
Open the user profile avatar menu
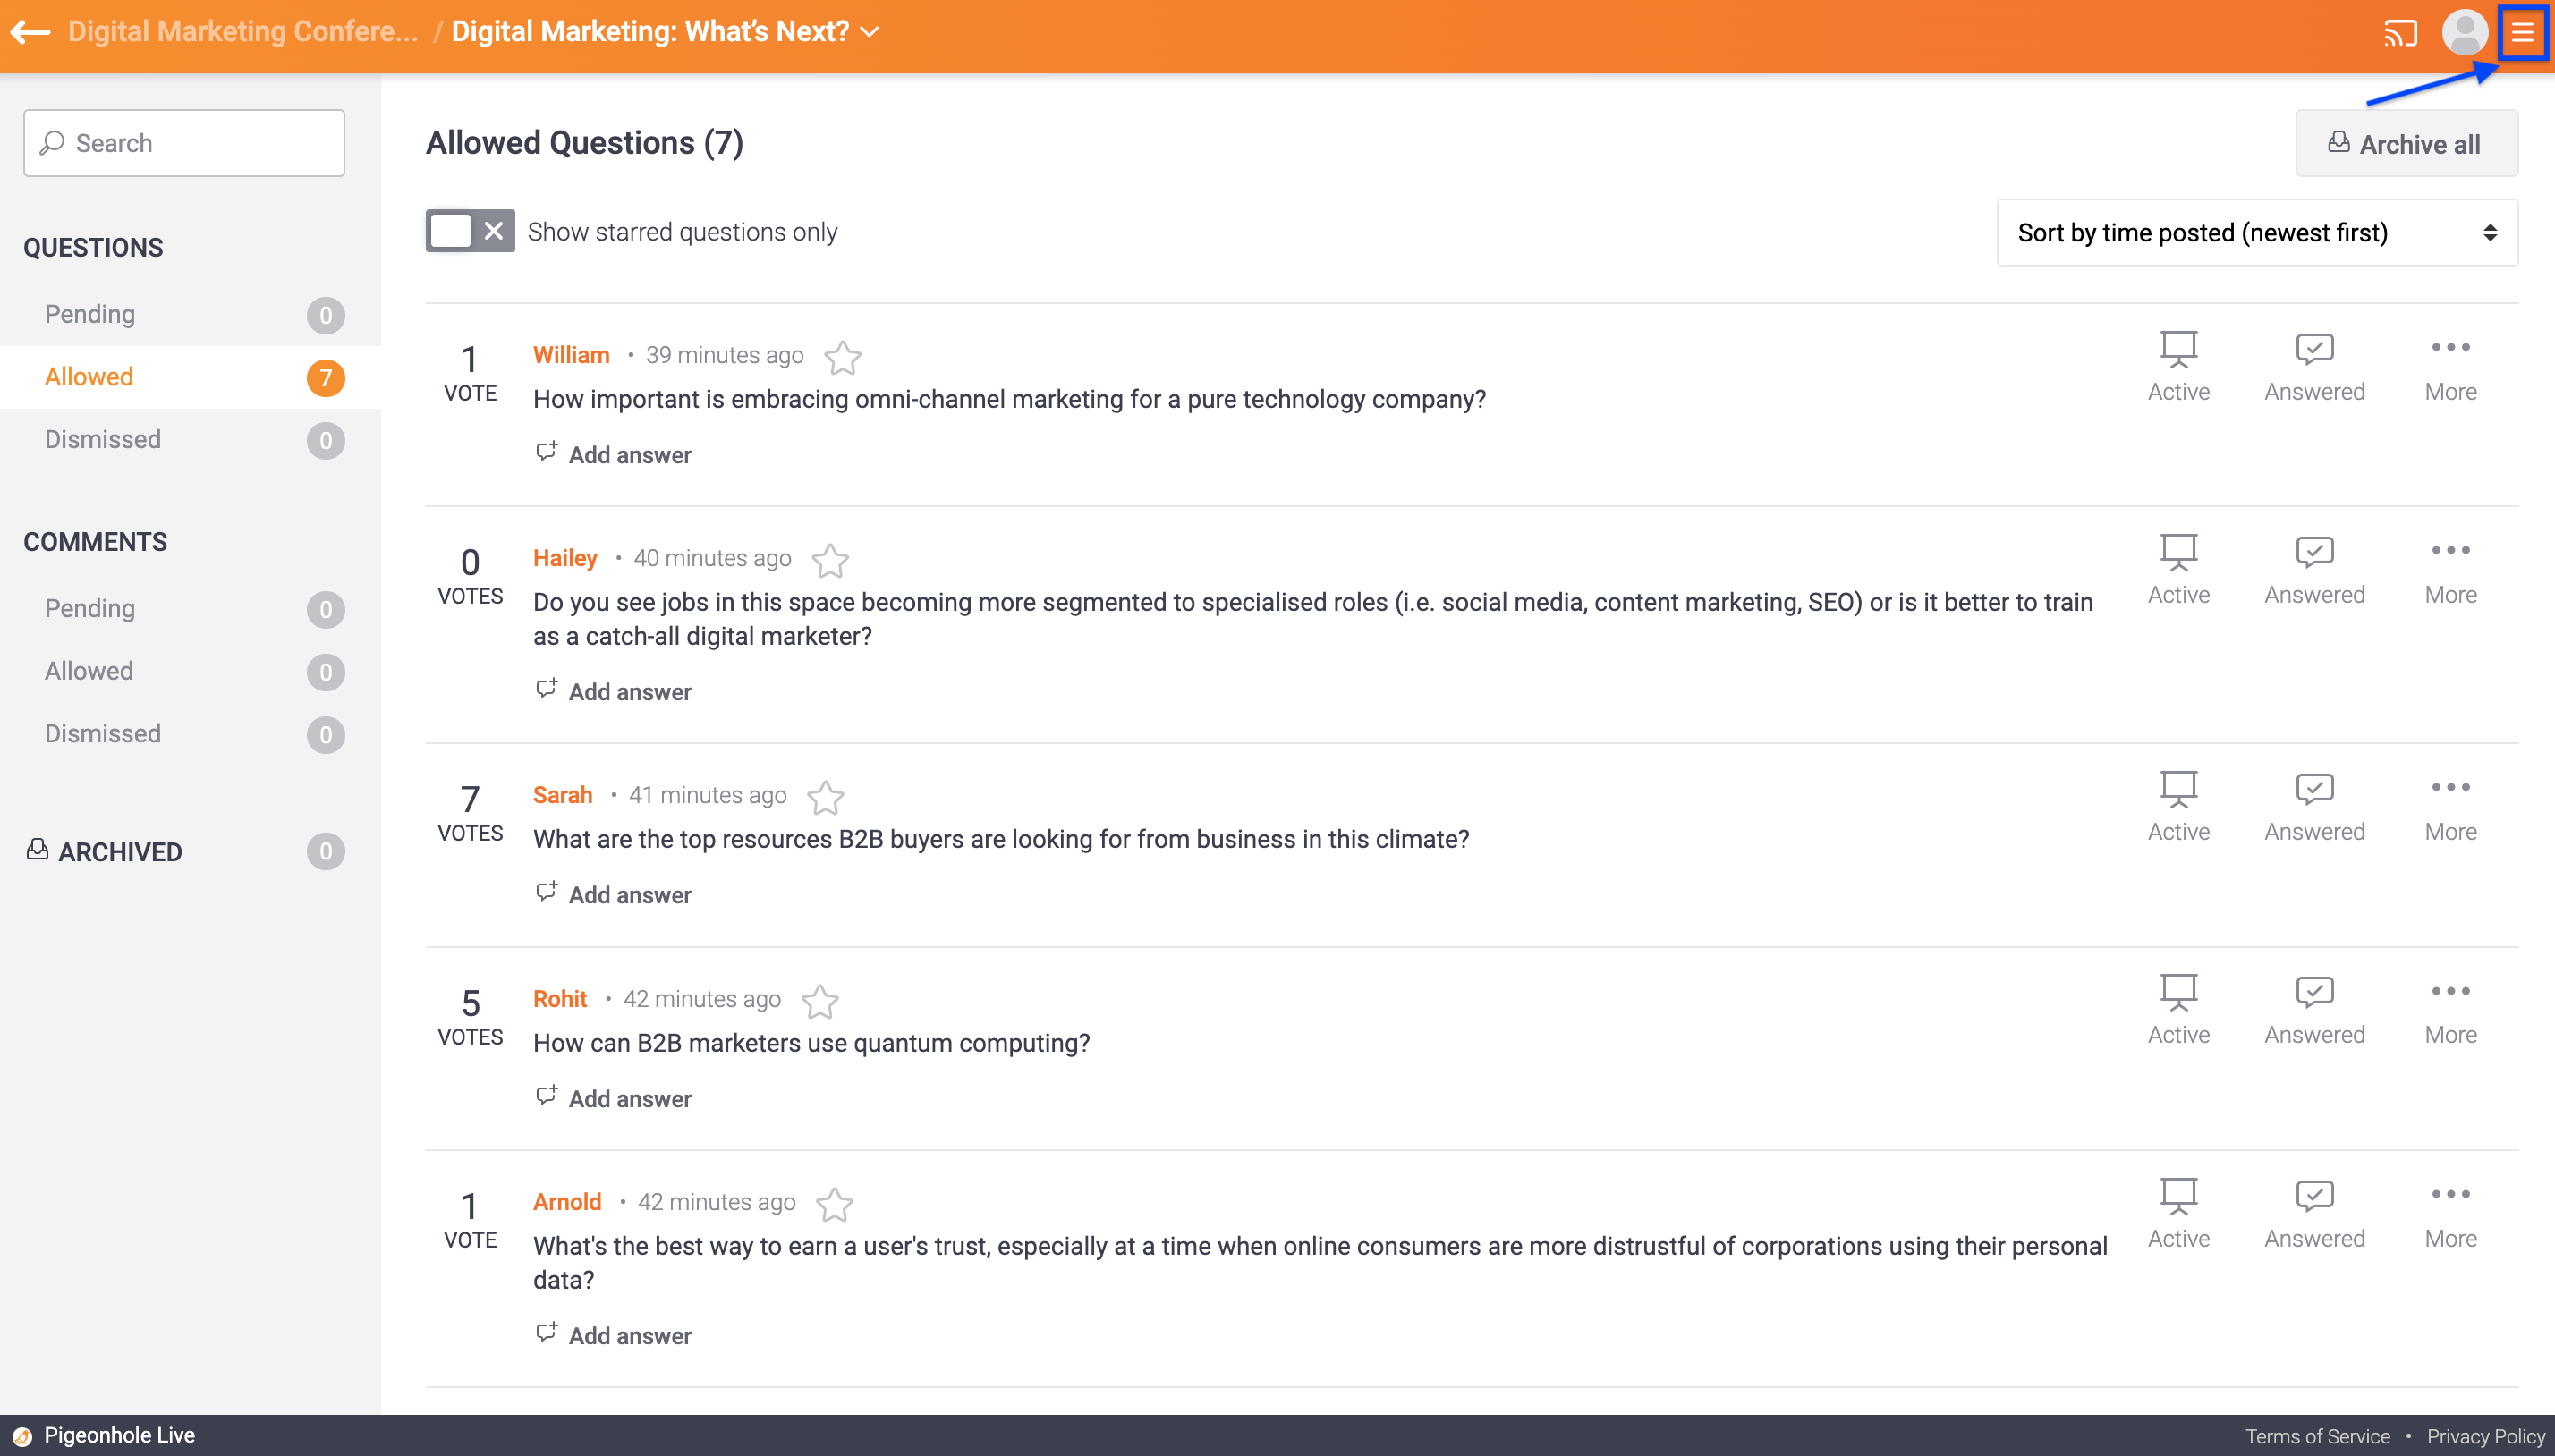[2464, 32]
